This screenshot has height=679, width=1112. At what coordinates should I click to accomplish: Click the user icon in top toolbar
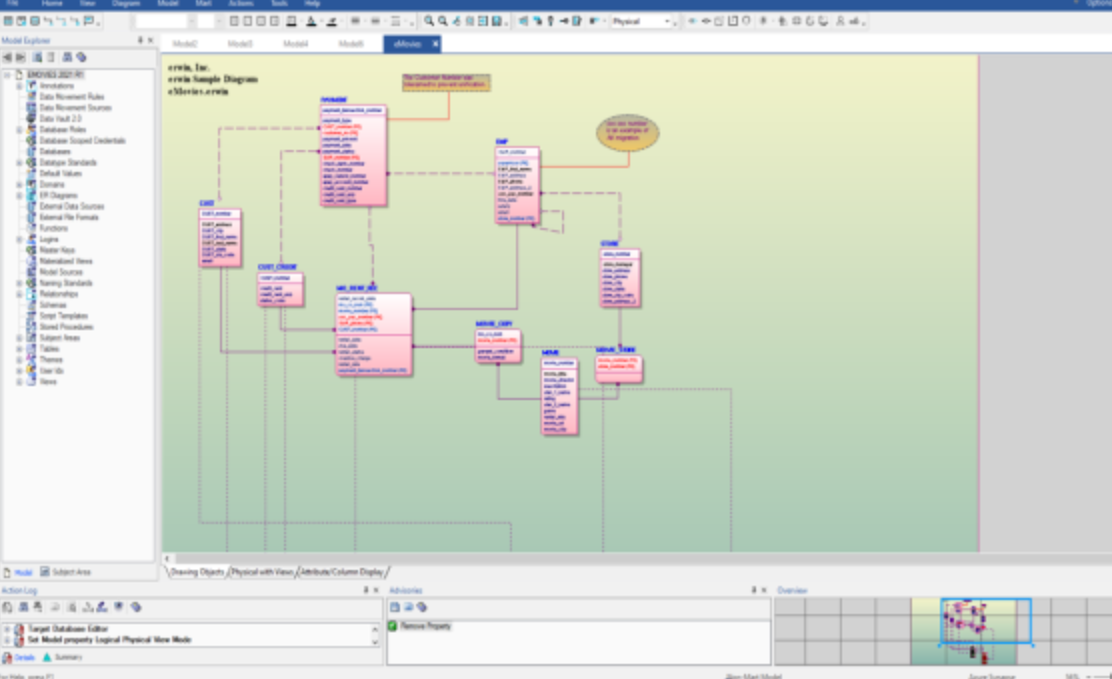(840, 21)
